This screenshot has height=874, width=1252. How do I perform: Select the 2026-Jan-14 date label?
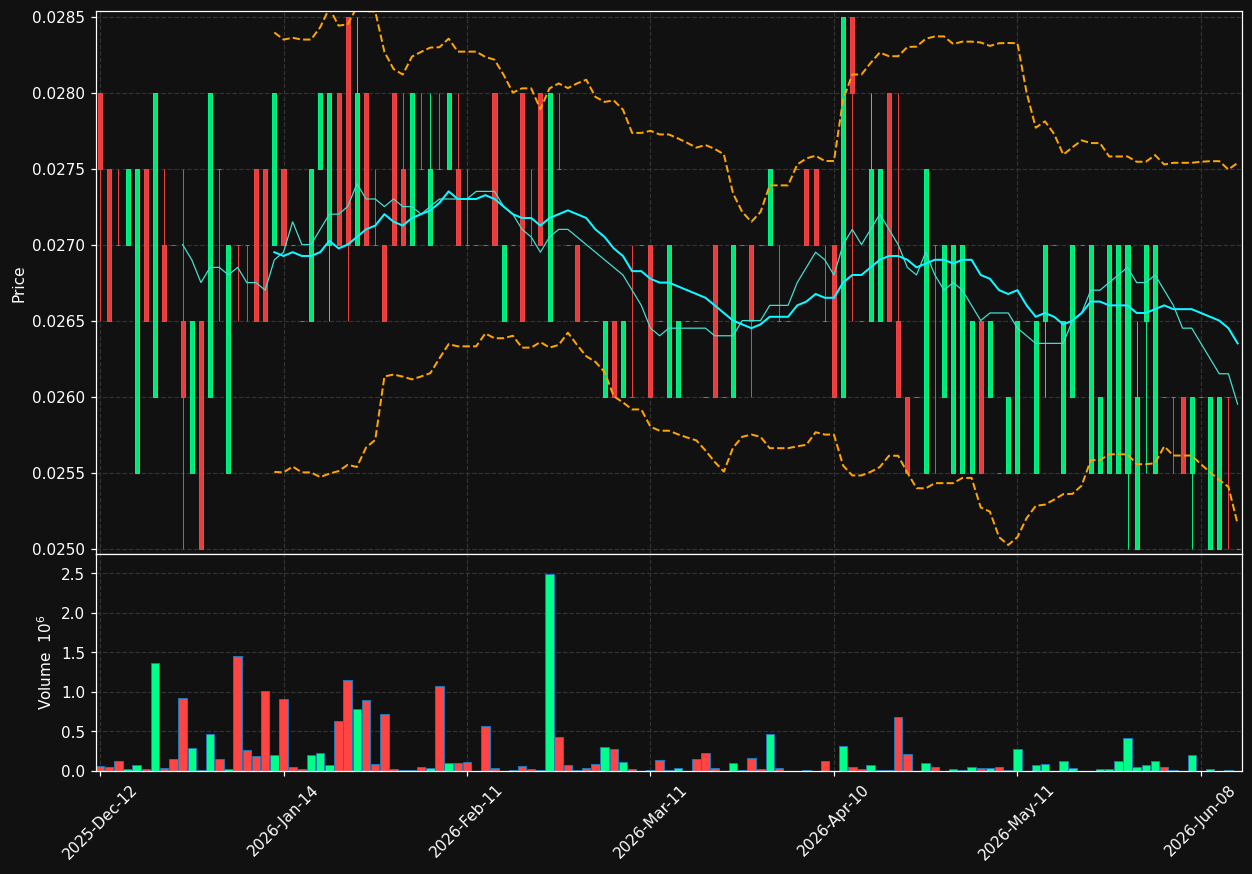click(282, 822)
